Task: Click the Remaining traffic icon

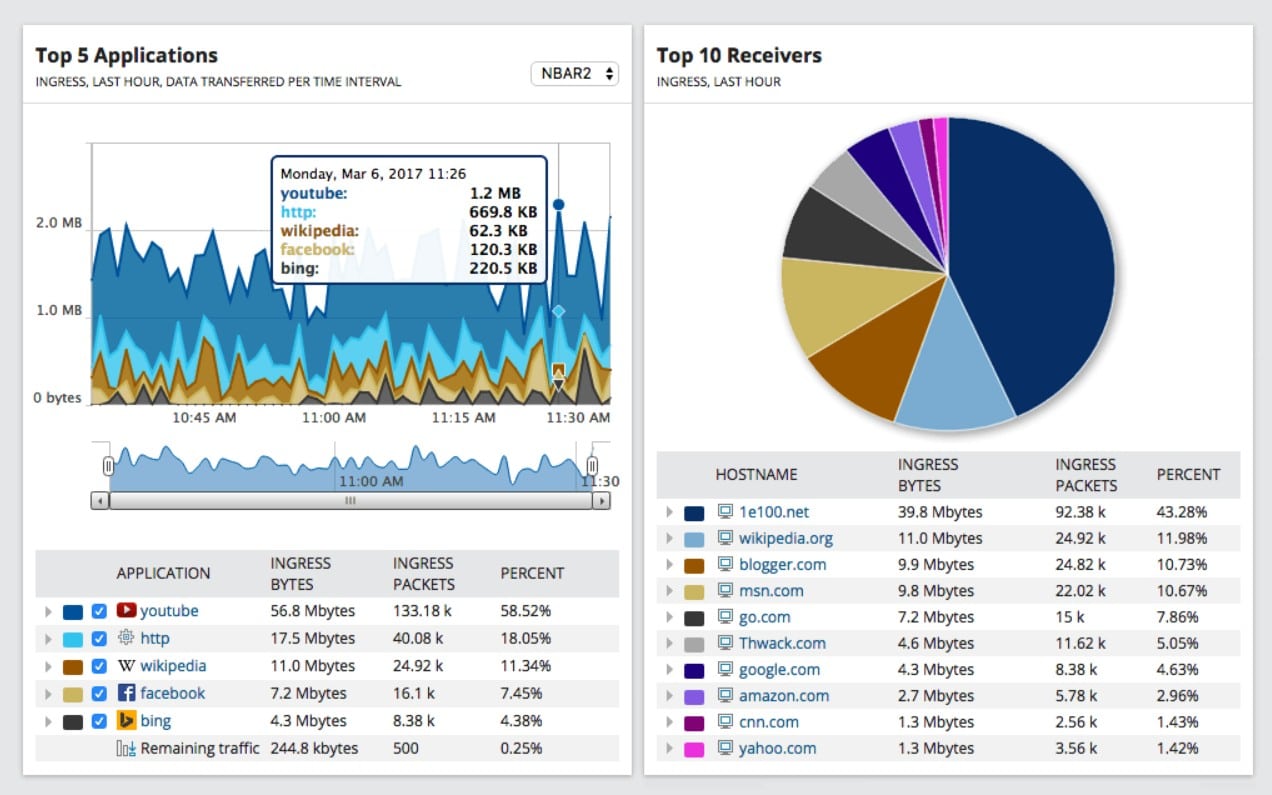Action: (x=126, y=748)
